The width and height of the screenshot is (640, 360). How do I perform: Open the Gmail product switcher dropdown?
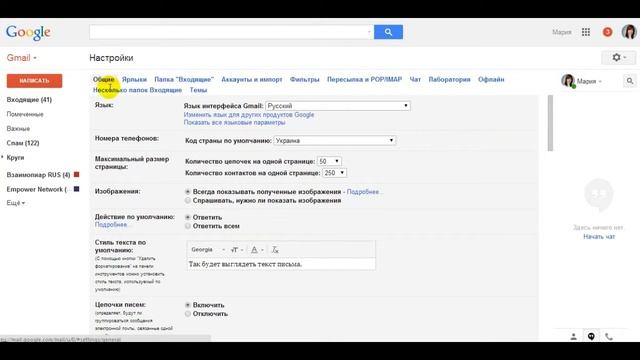click(x=22, y=58)
